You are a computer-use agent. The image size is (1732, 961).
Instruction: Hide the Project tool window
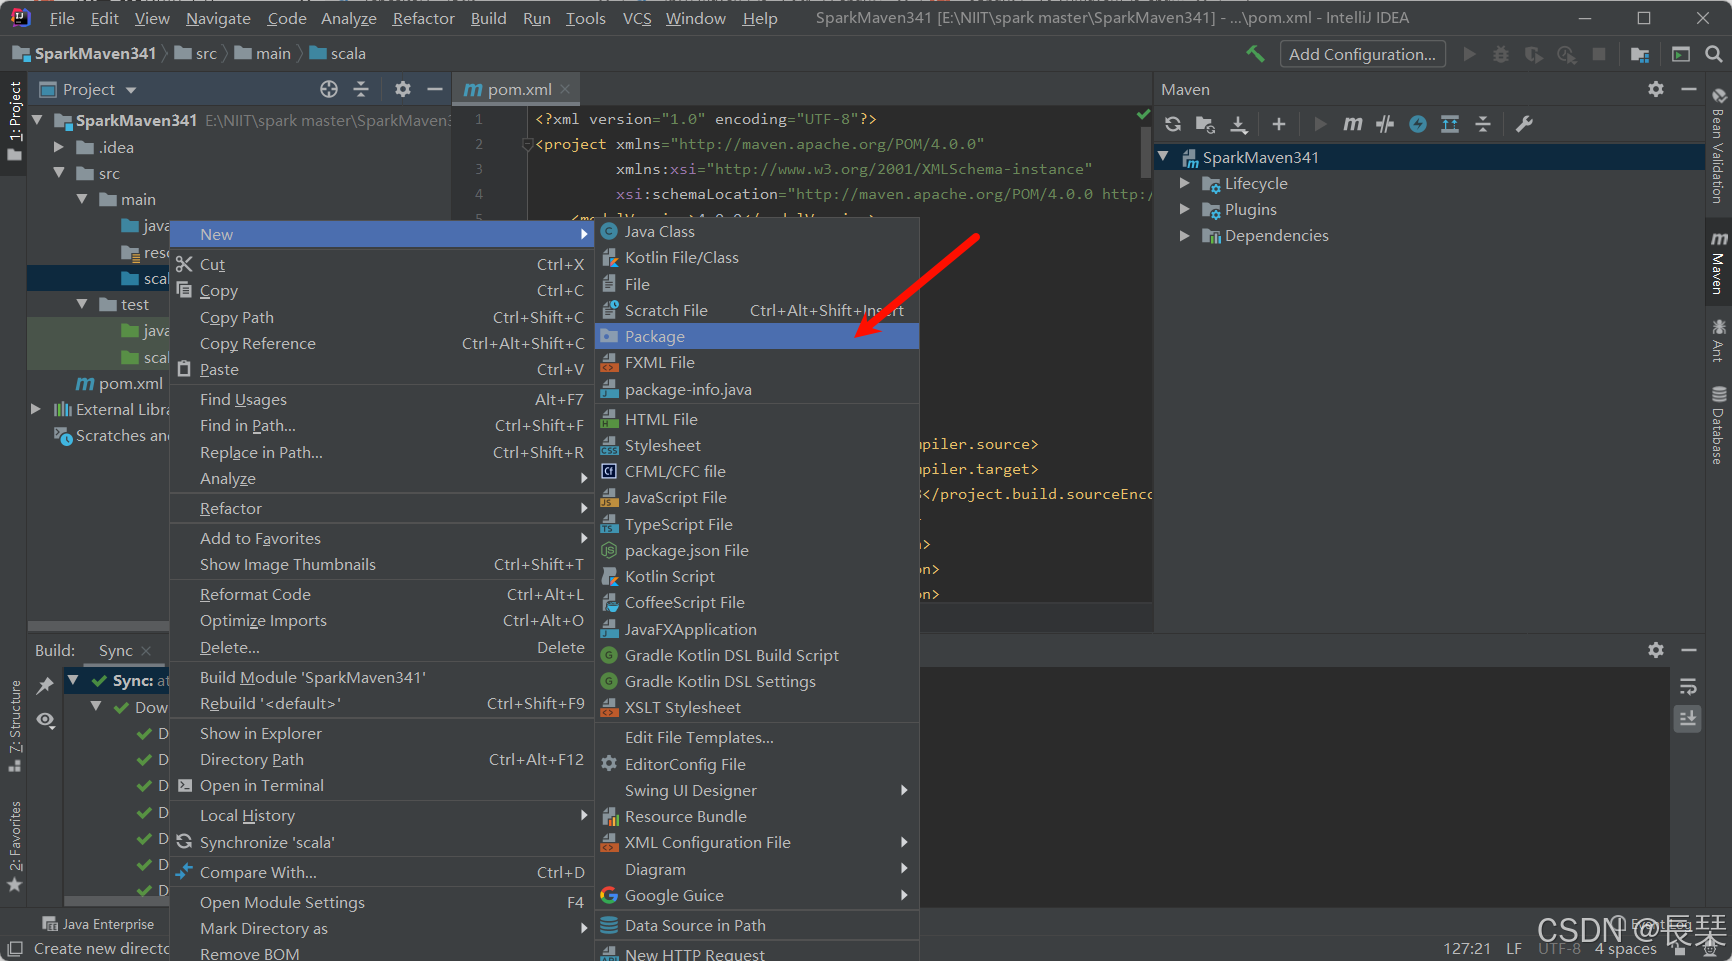tap(434, 89)
